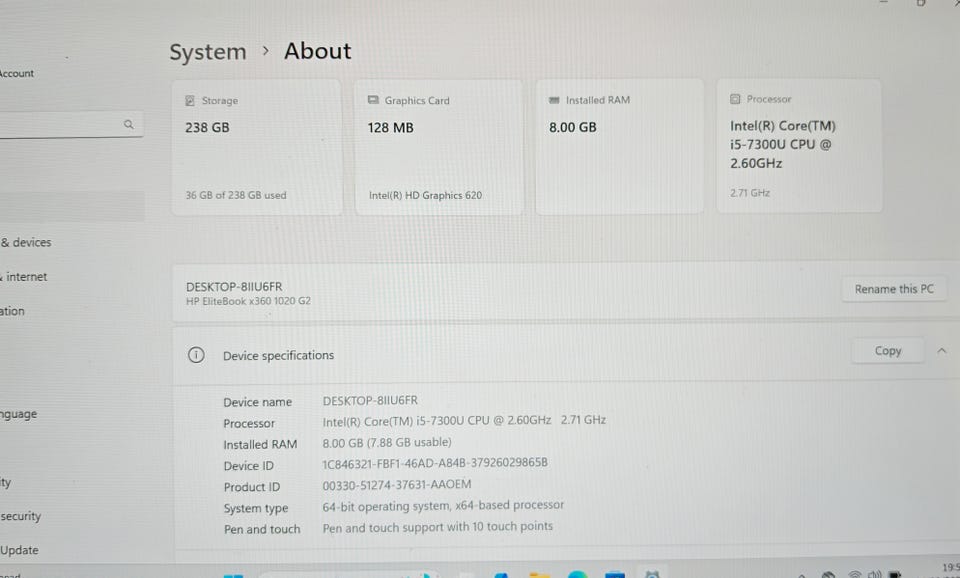The width and height of the screenshot is (960, 578).
Task: Select Product ID 00330-51274-37631-AAOEM
Action: (397, 484)
